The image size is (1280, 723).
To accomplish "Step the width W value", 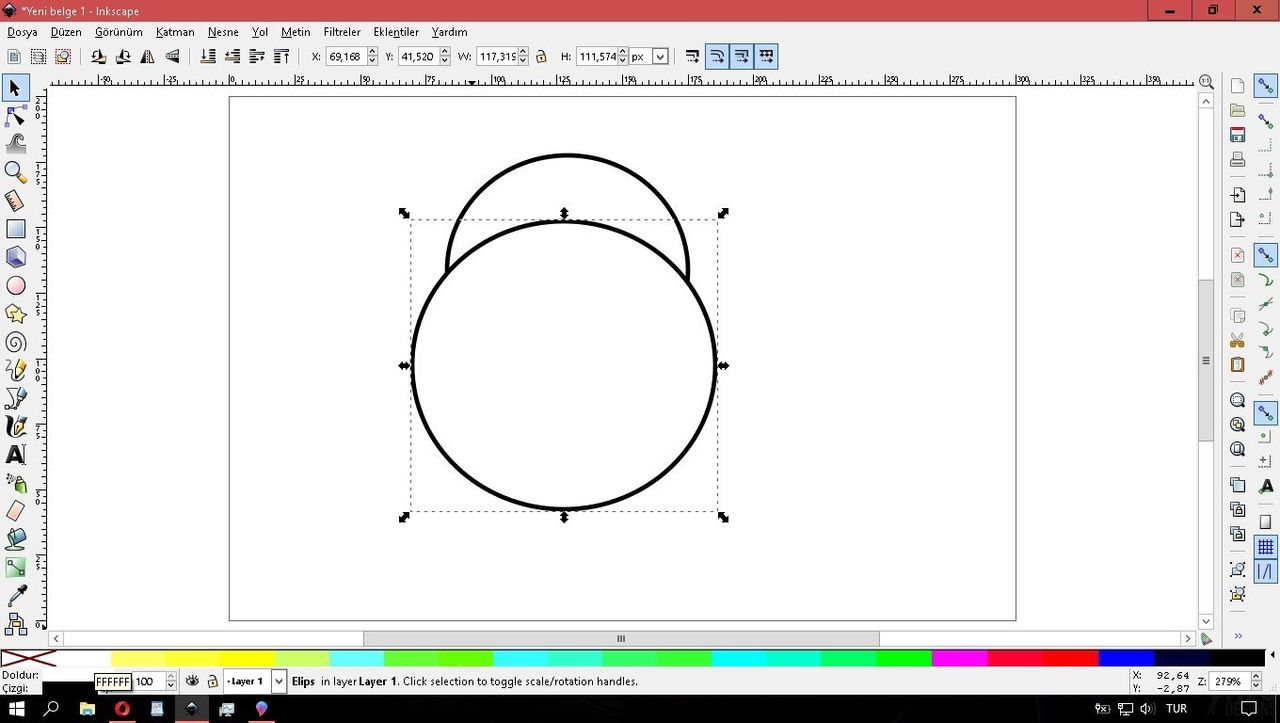I will pyautogui.click(x=523, y=57).
